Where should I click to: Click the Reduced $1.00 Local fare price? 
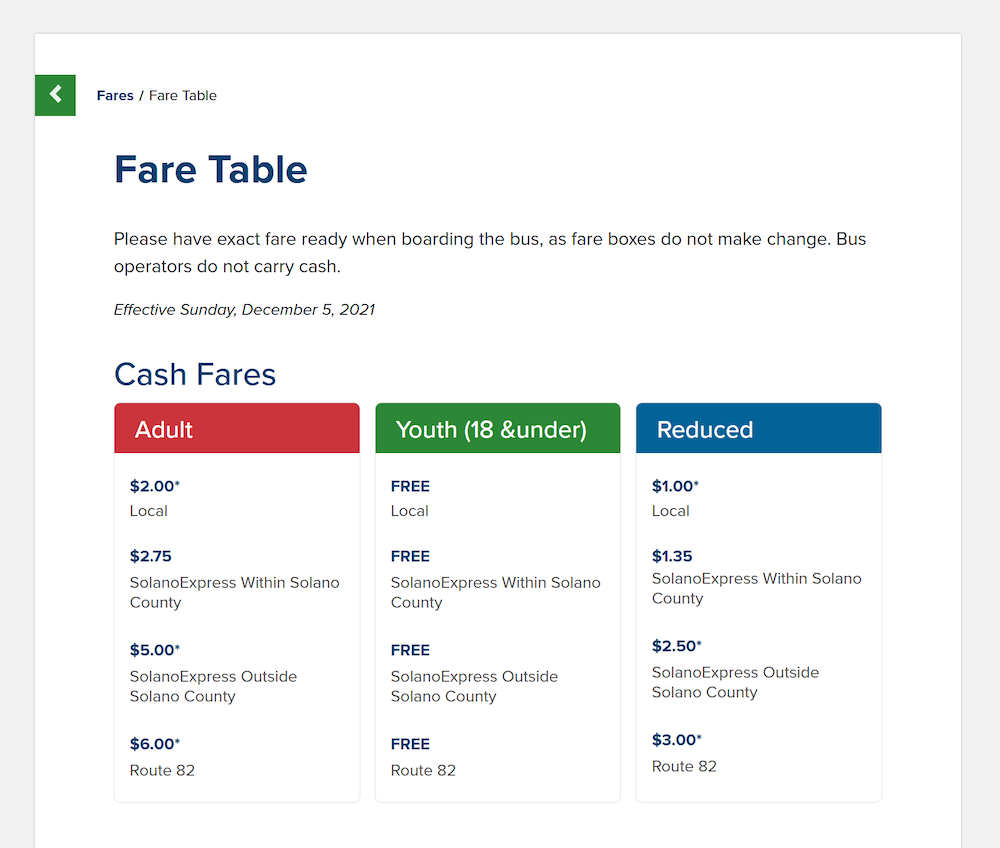[675, 486]
